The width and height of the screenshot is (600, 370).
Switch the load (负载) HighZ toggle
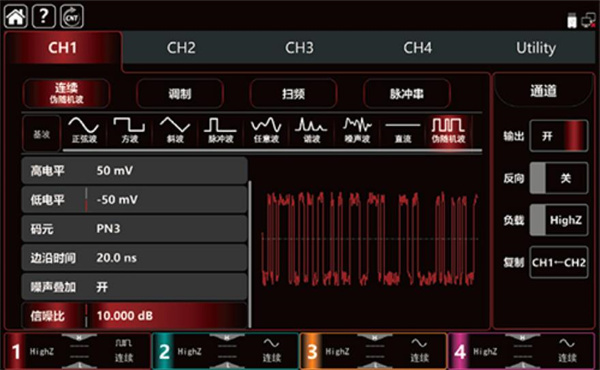point(559,220)
